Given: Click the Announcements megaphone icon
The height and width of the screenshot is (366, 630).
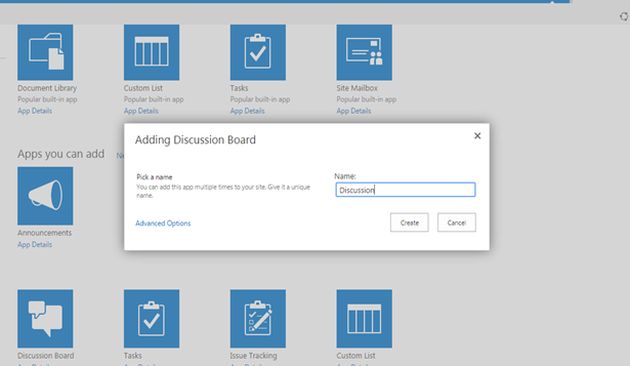Looking at the screenshot, I should tap(45, 196).
